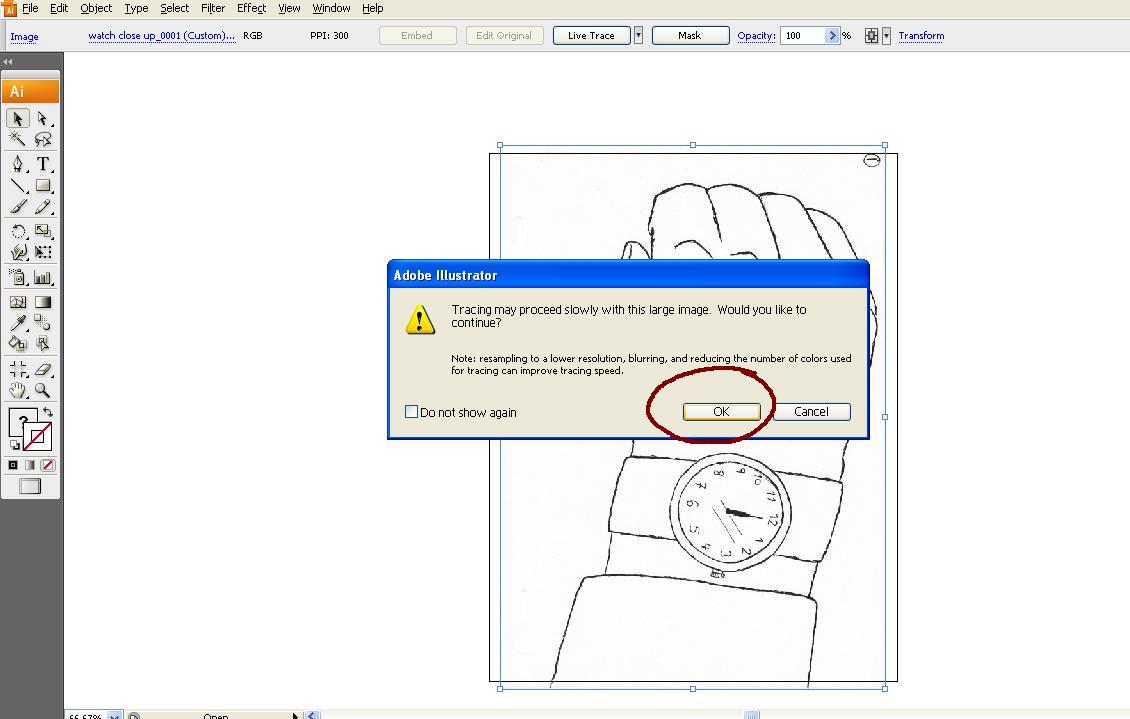Screen dimensions: 1130x719
Task: Choose the Column Graph tool
Action: 43,277
